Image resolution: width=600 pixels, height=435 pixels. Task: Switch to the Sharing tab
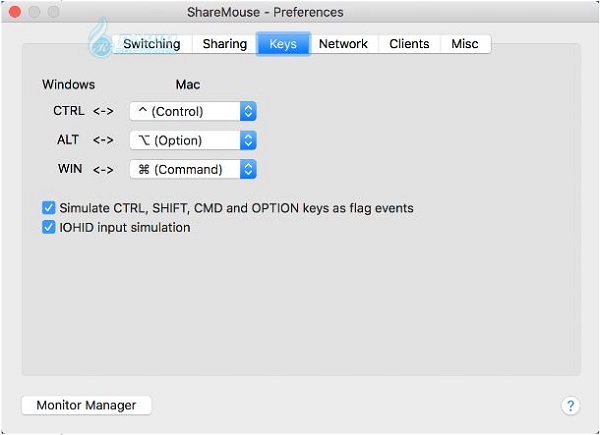225,44
